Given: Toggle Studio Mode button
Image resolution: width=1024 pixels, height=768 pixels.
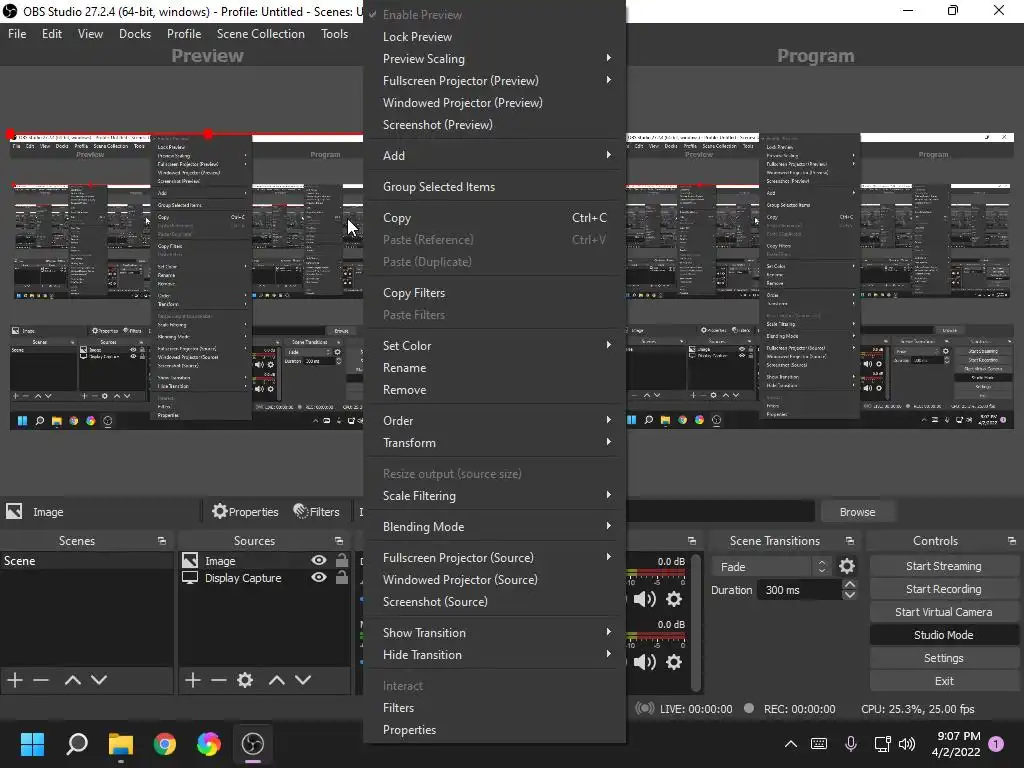Looking at the screenshot, I should click(944, 635).
